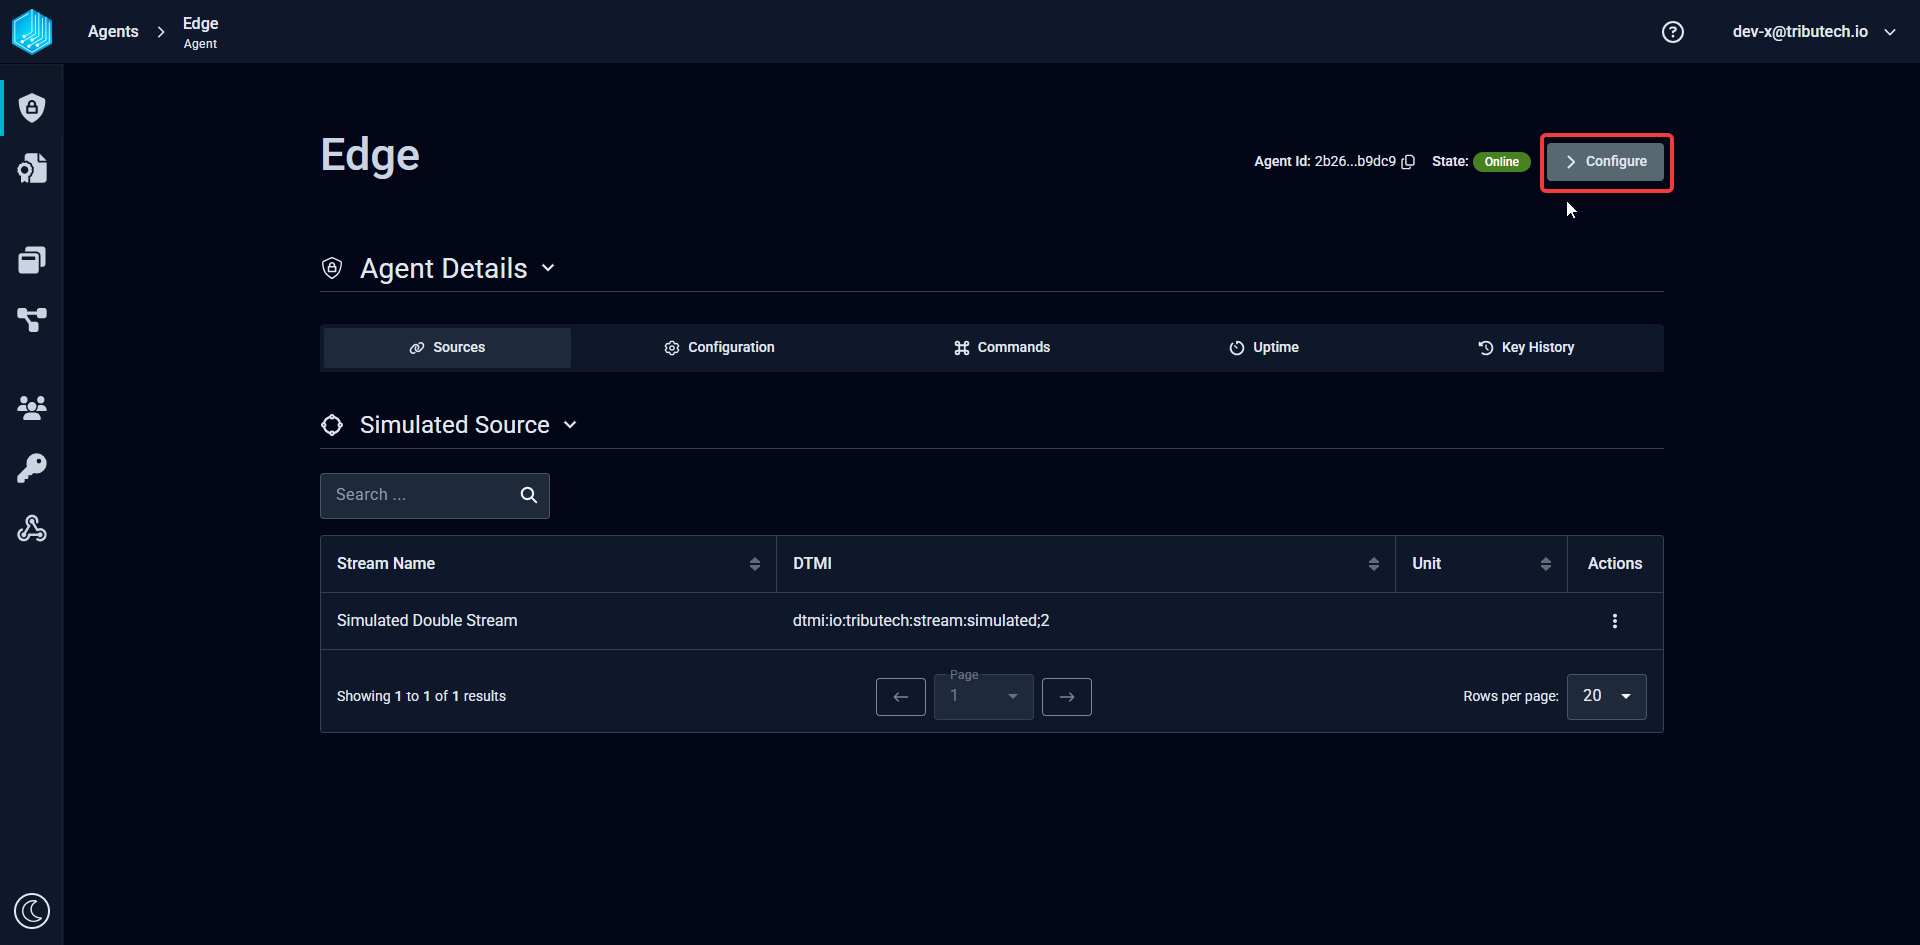This screenshot has width=1920, height=945.
Task: Open the webhooks sidebar icon
Action: tap(32, 528)
